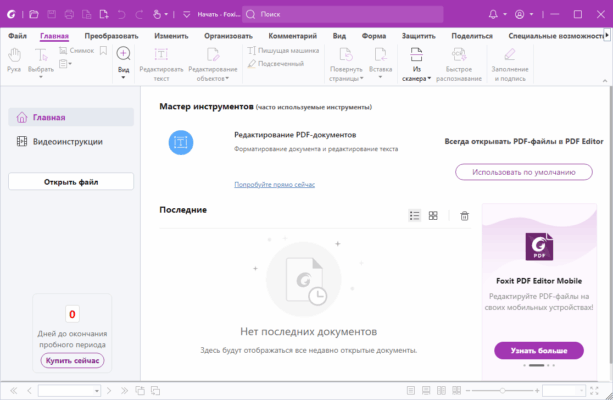Open the account dropdown arrow
613x400 pixels.
click(x=531, y=14)
